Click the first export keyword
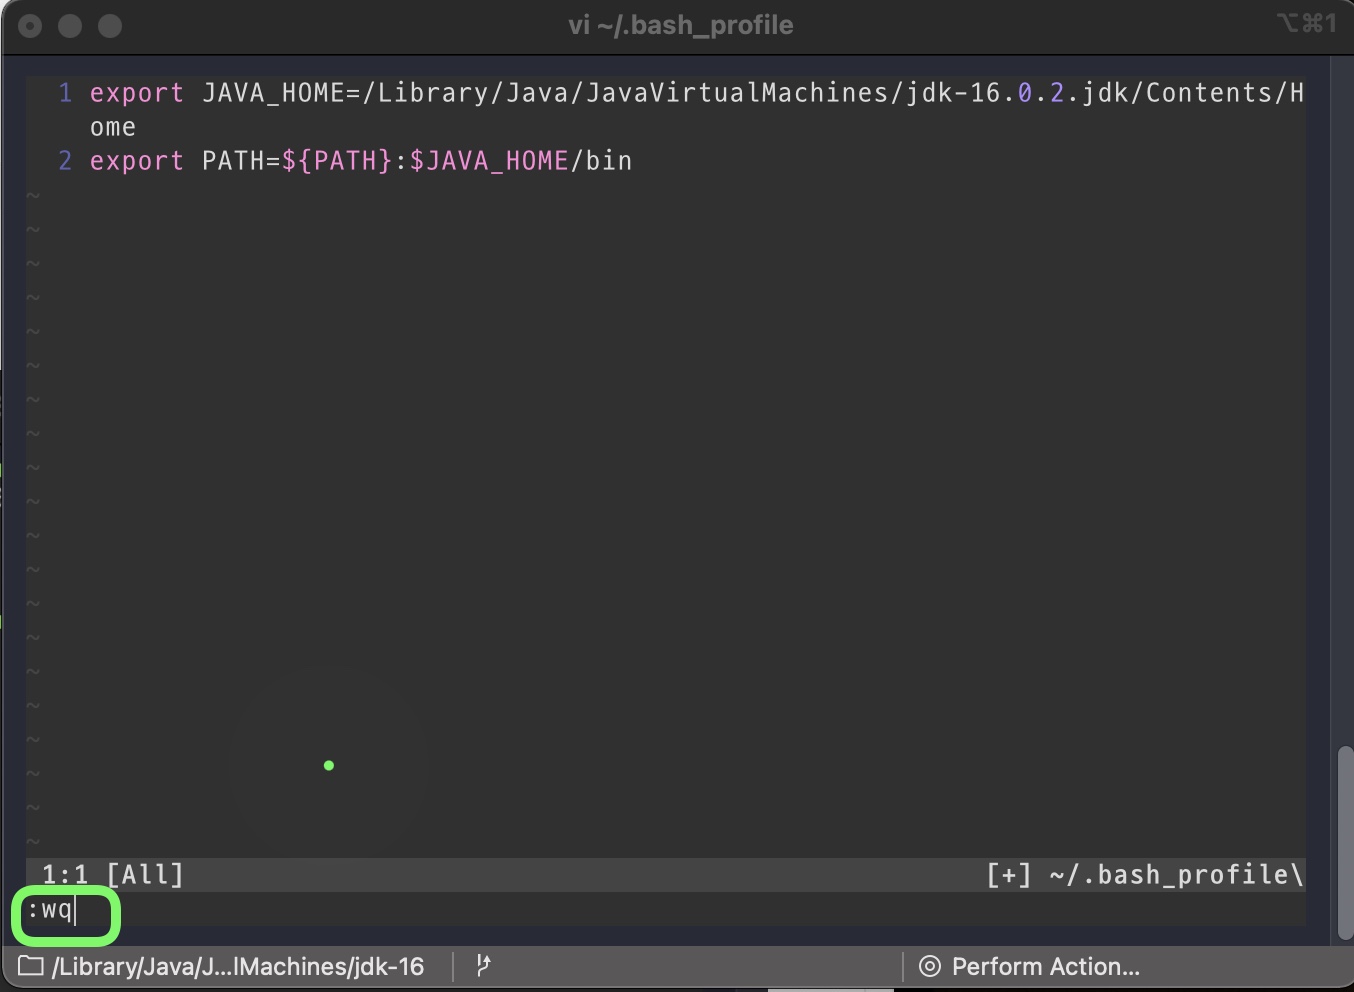1354x992 pixels. pos(137,93)
